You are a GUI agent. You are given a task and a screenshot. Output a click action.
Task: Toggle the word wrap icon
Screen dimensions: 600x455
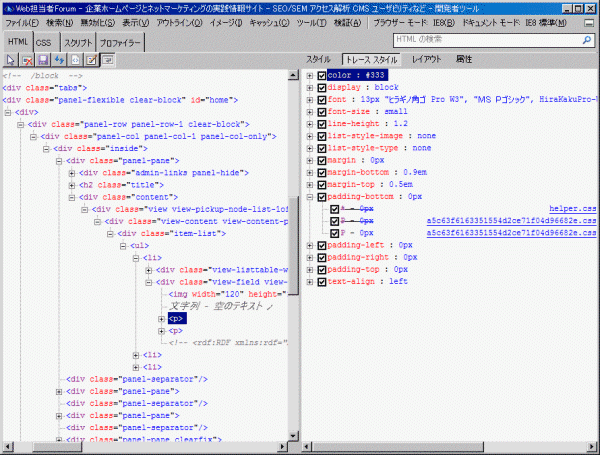coord(108,60)
